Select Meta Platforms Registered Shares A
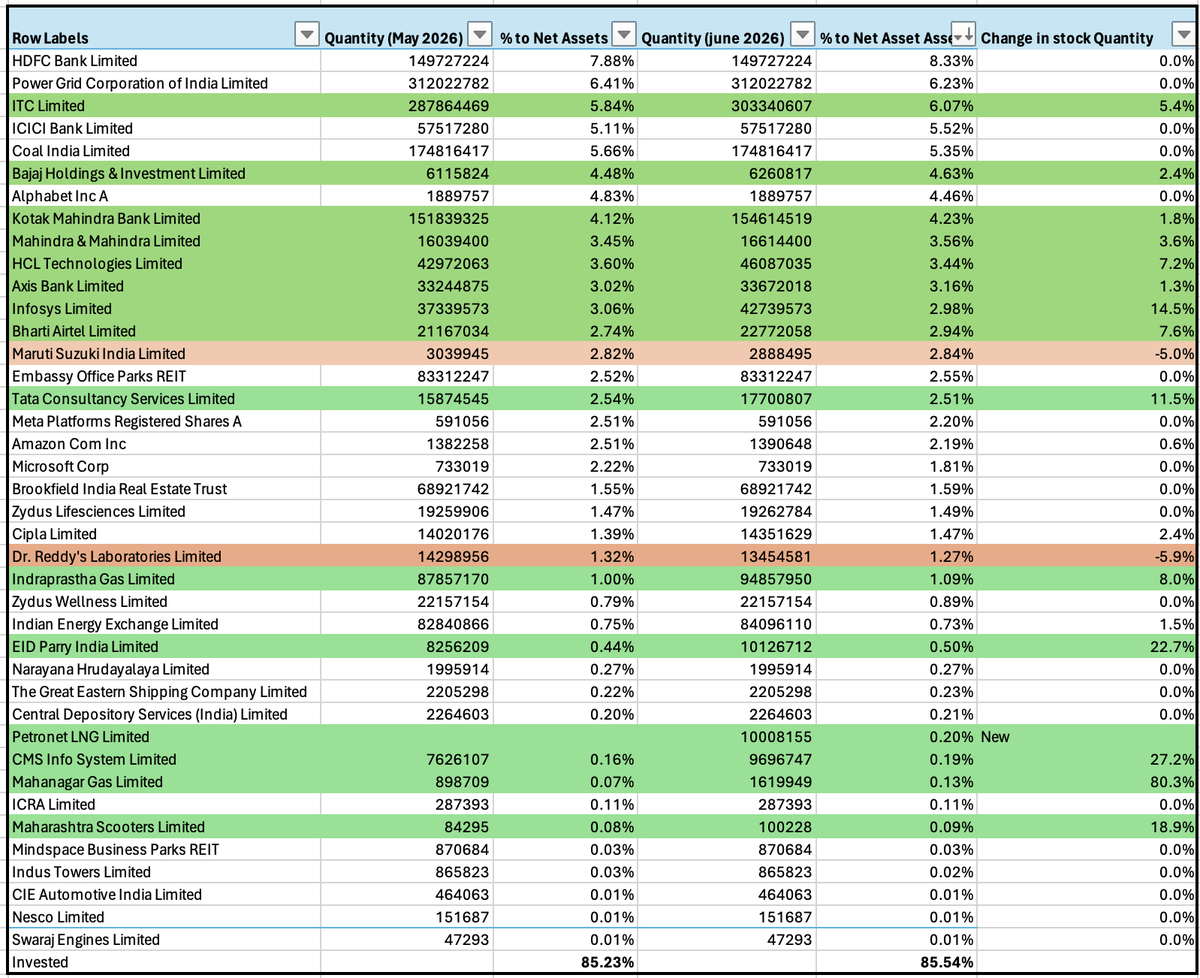 pyautogui.click(x=163, y=421)
